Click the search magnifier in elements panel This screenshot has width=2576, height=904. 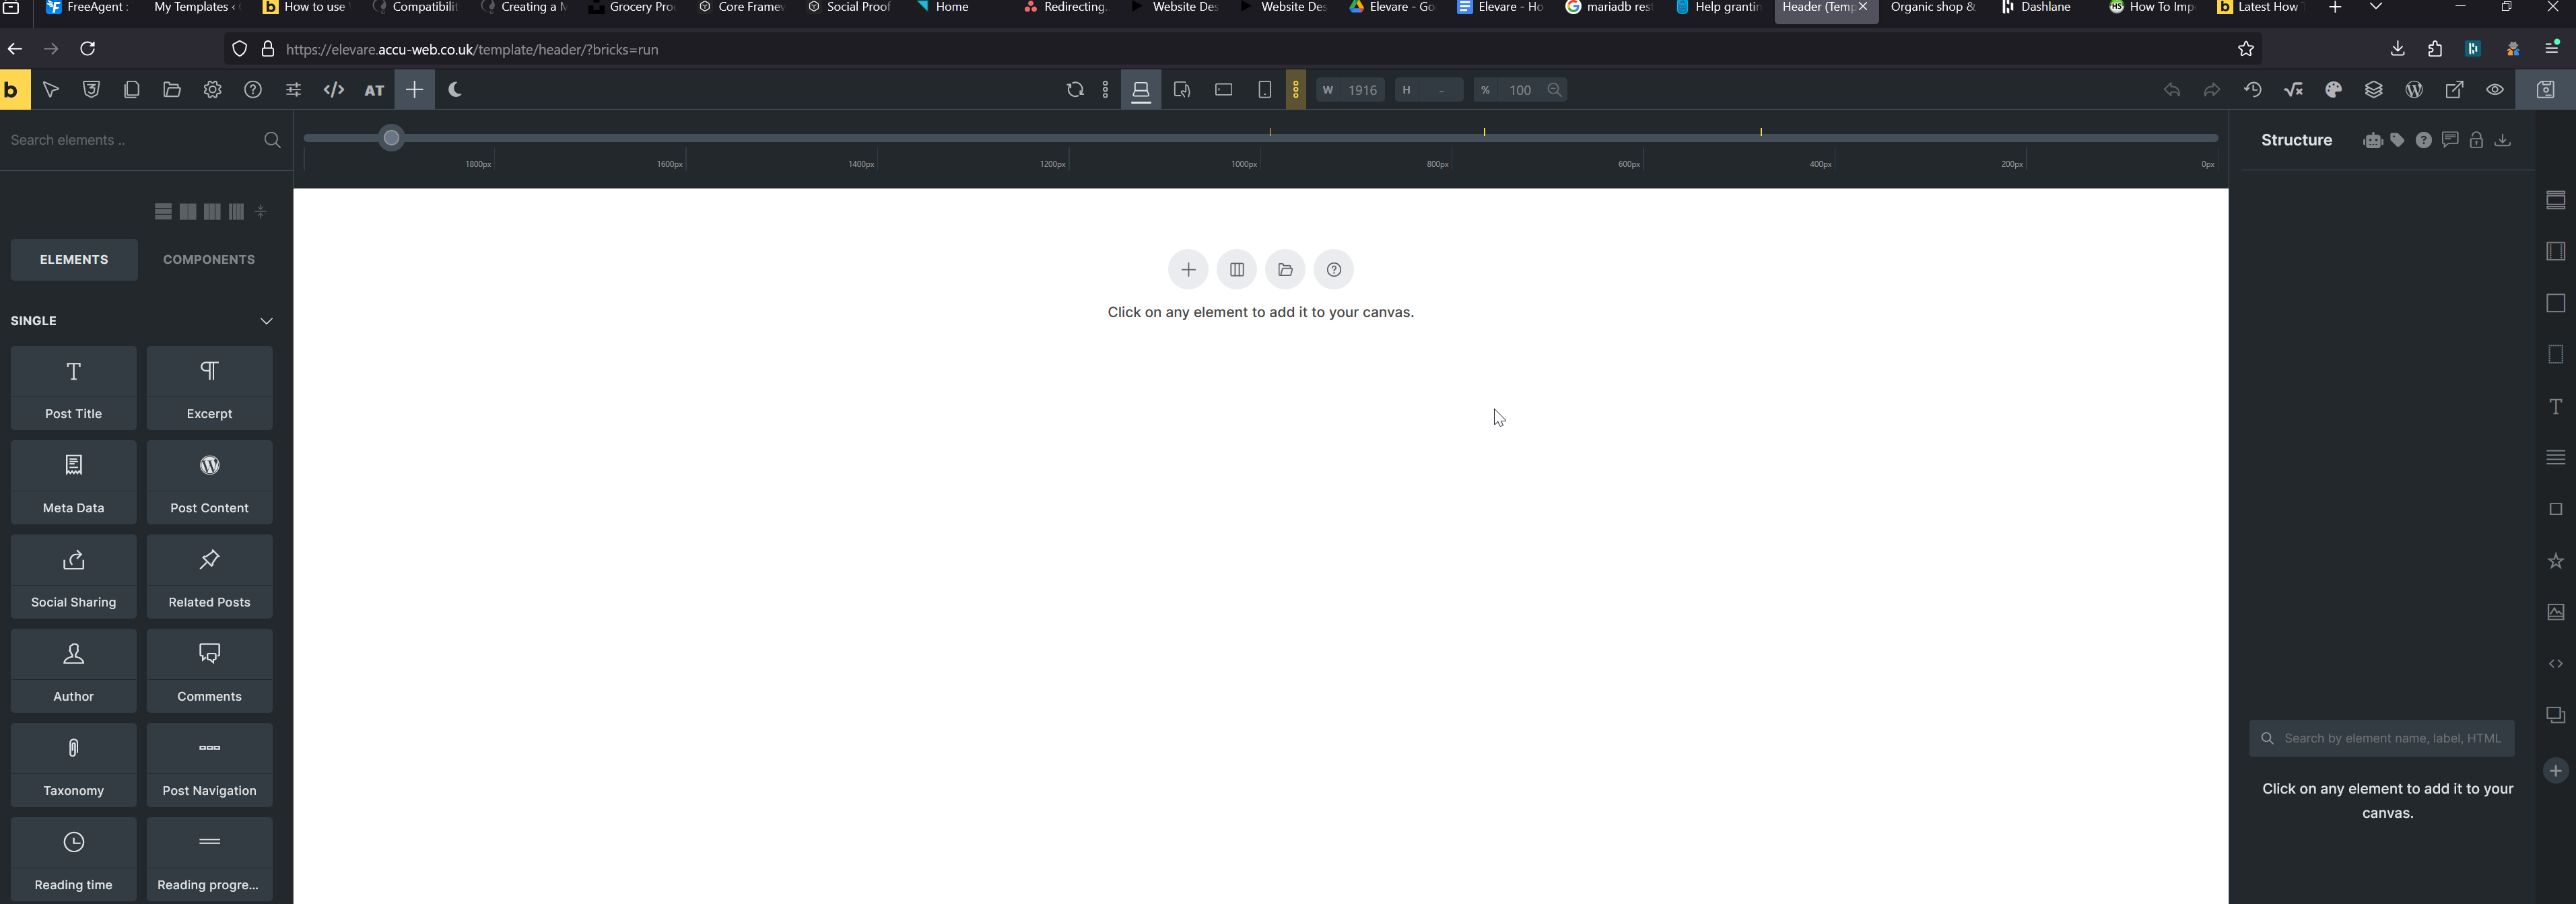(272, 140)
